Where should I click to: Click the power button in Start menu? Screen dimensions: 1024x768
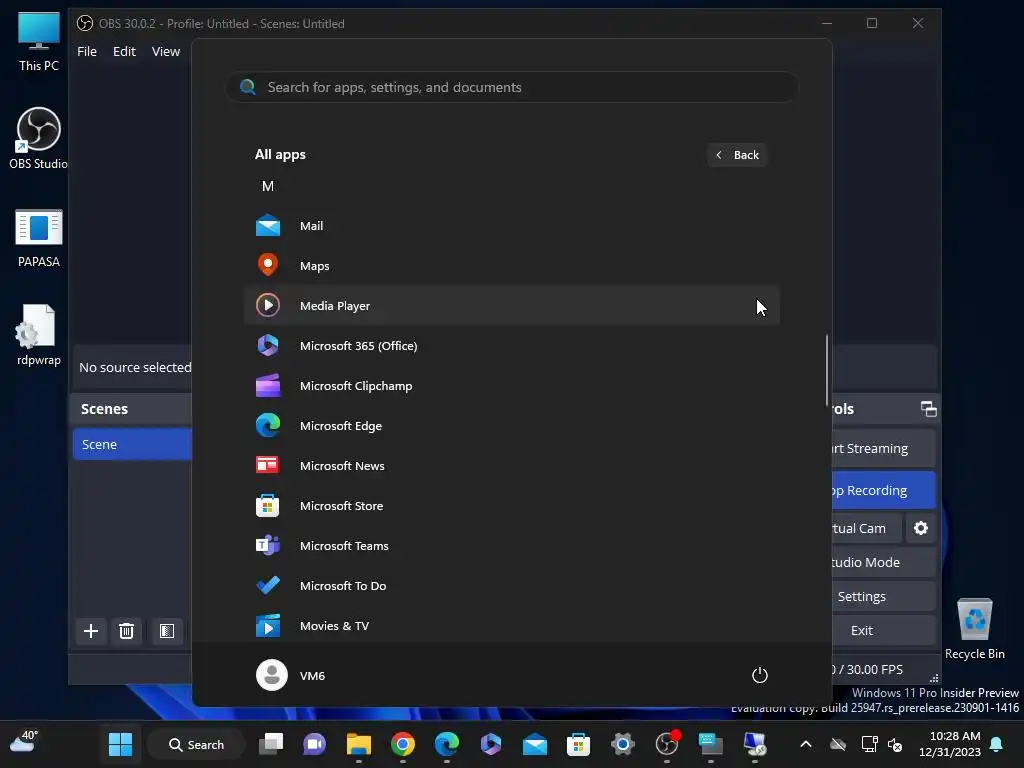[760, 675]
